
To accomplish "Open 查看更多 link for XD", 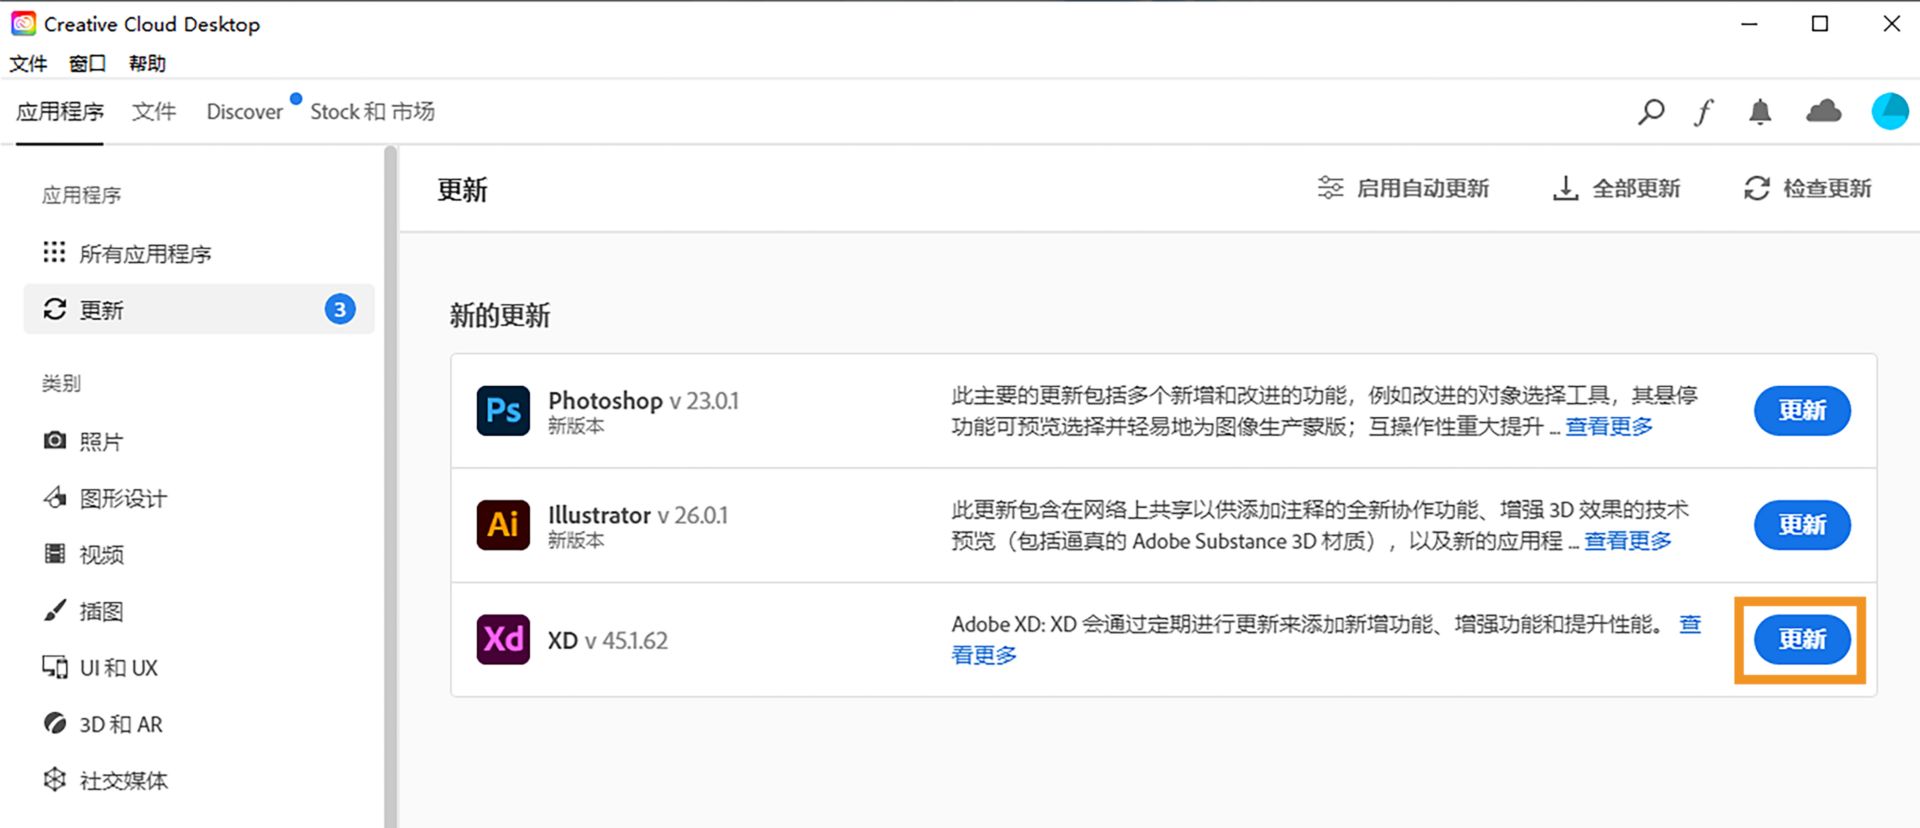I will [984, 655].
